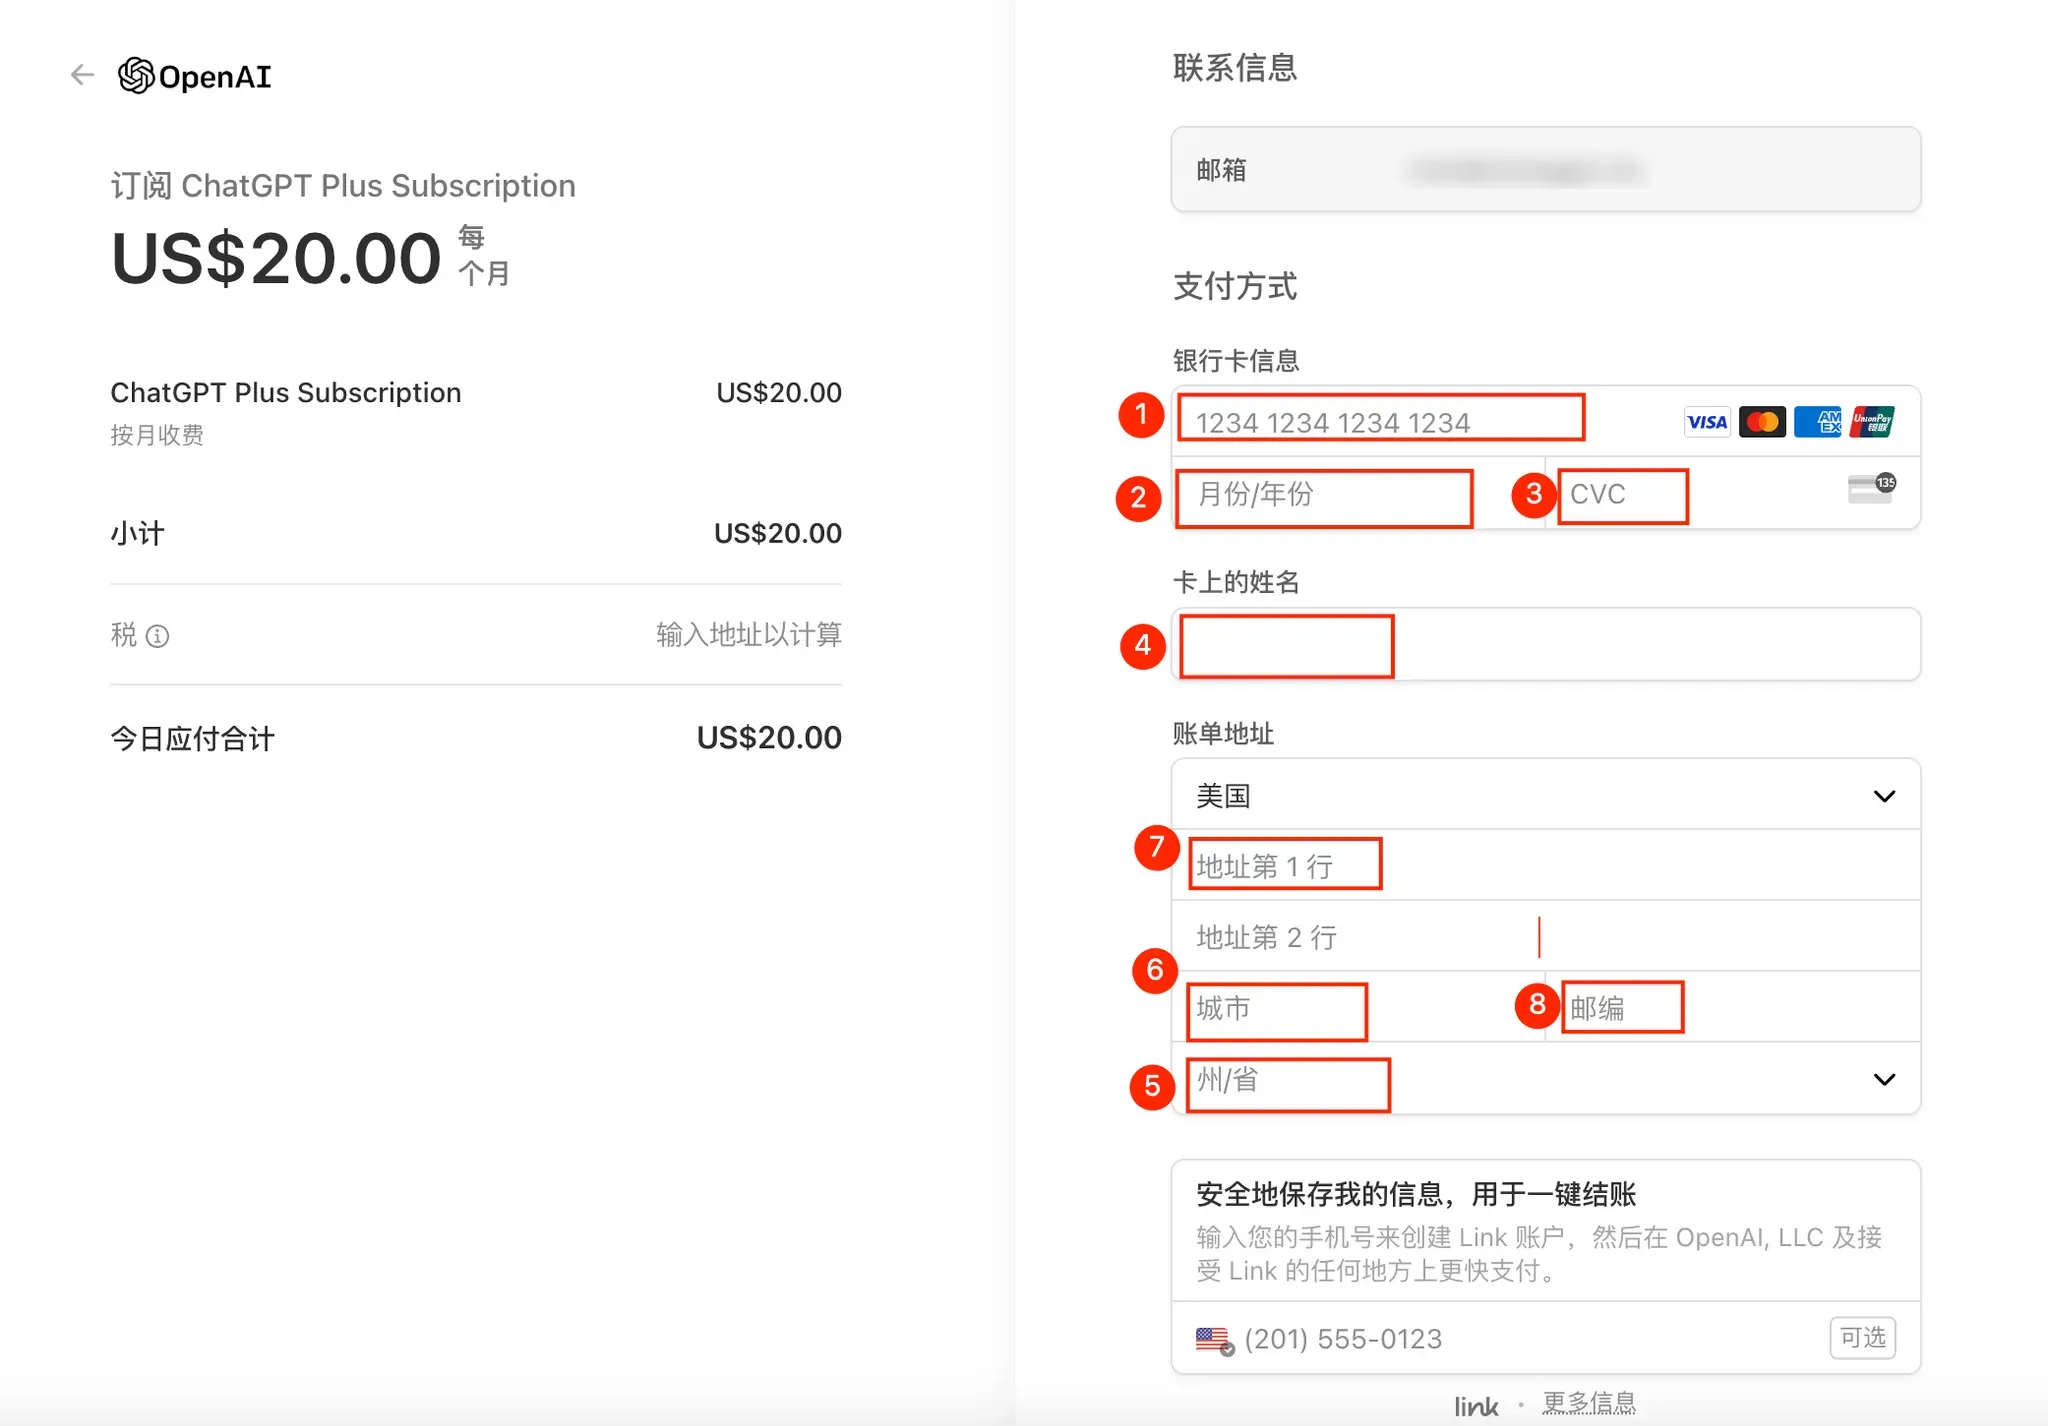Click the 邮箱 email field
Screen dimensions: 2048x1426
pos(1546,169)
